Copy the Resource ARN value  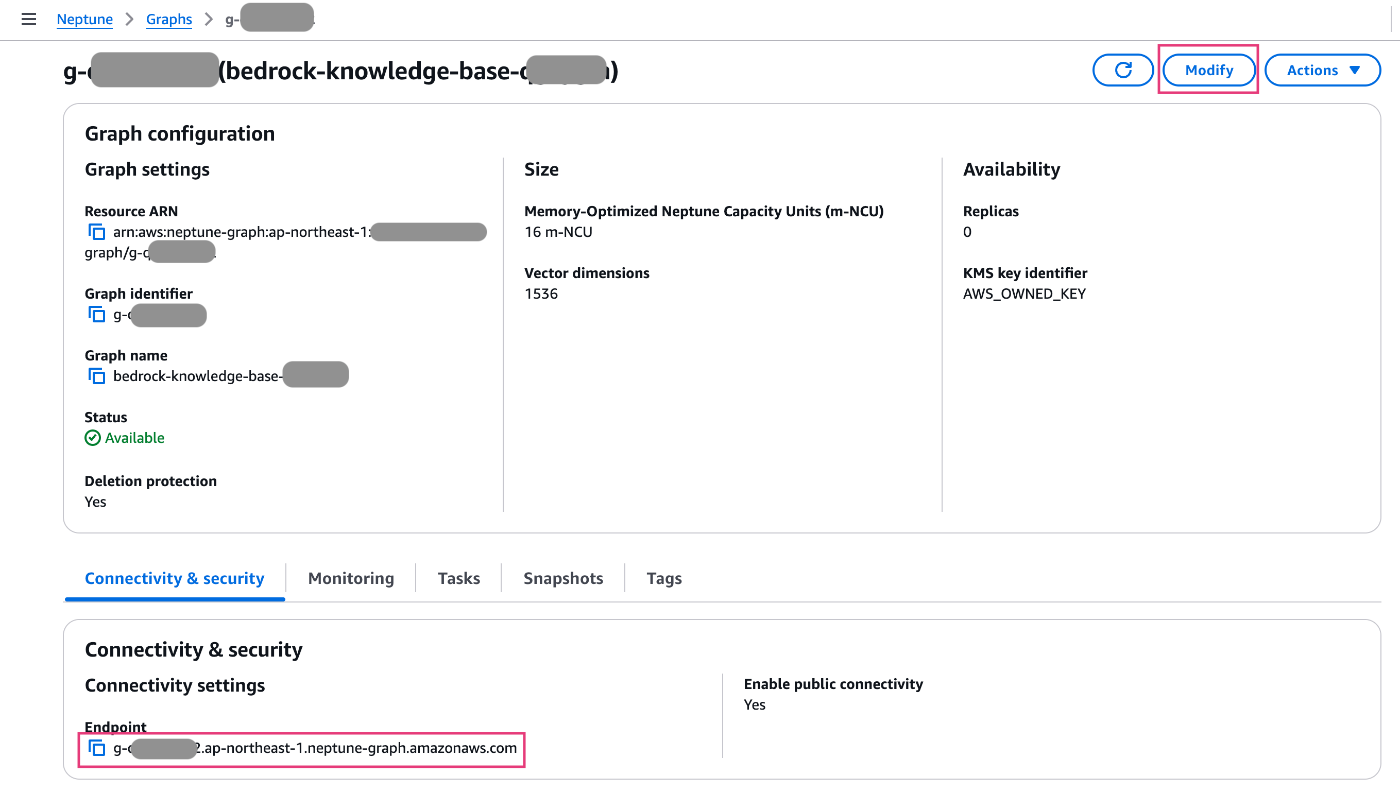[x=97, y=232]
